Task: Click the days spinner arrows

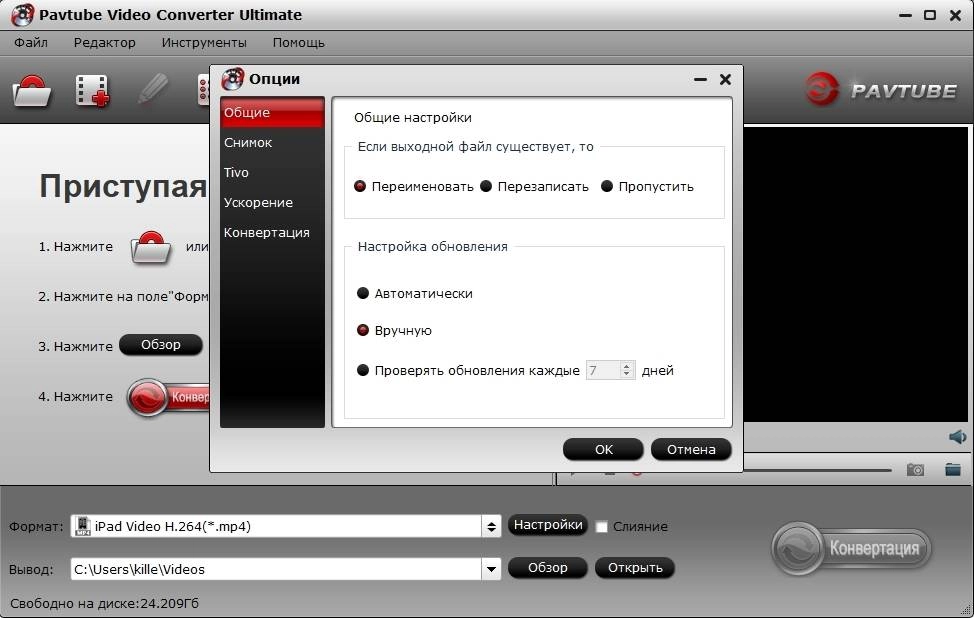Action: [x=627, y=370]
